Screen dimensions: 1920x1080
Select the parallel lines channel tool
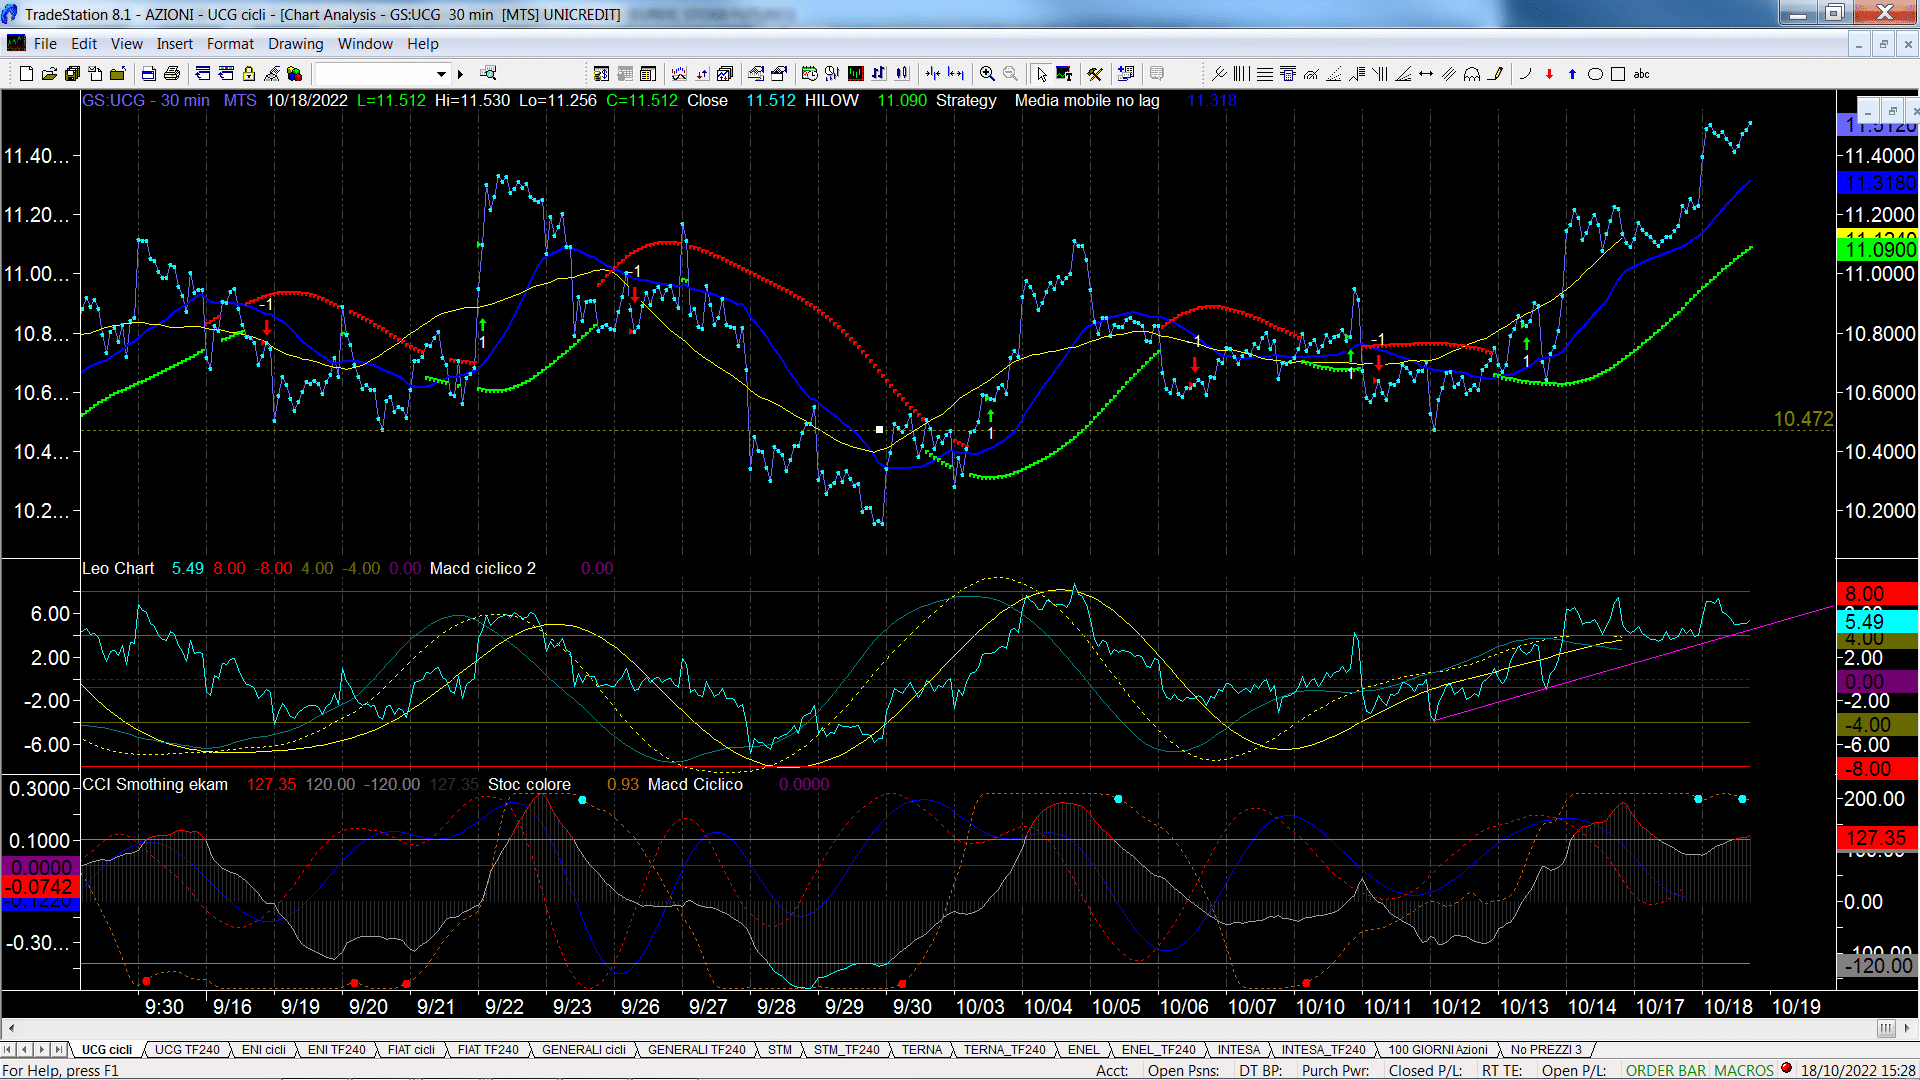pyautogui.click(x=1449, y=74)
